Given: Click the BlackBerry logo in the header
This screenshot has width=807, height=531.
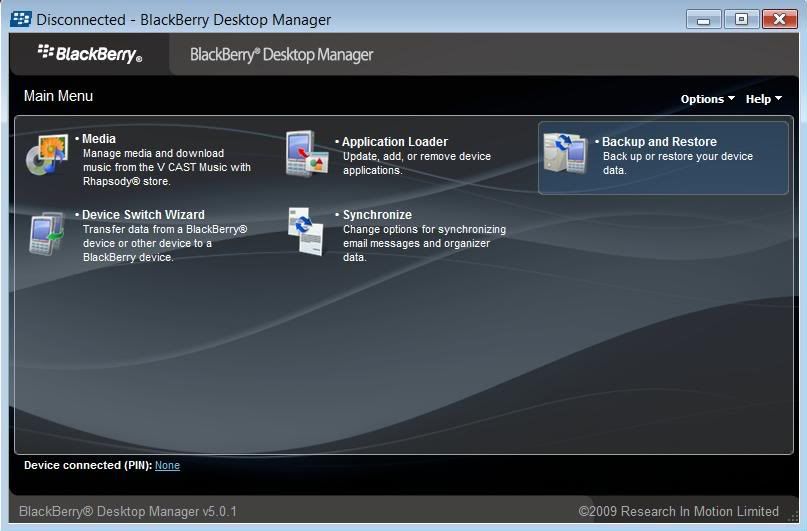Looking at the screenshot, I should (x=90, y=54).
